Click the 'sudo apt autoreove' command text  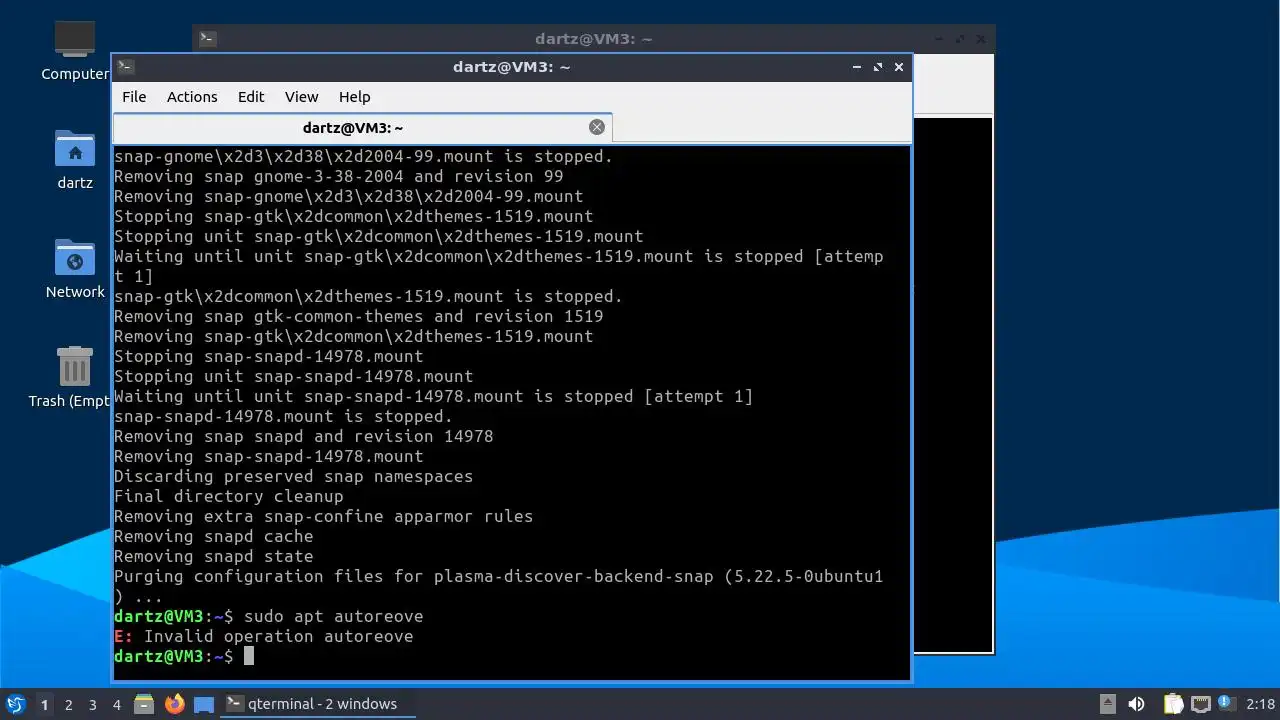333,616
